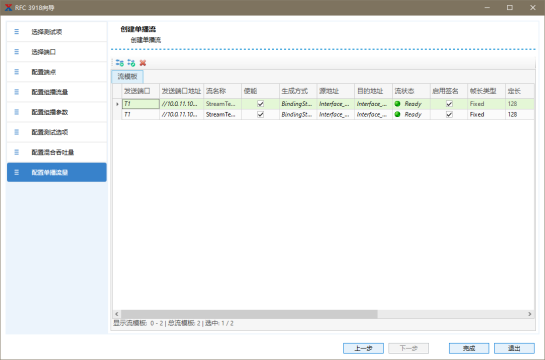
Task: Click the row indicator arrow of first row
Action: (117, 104)
